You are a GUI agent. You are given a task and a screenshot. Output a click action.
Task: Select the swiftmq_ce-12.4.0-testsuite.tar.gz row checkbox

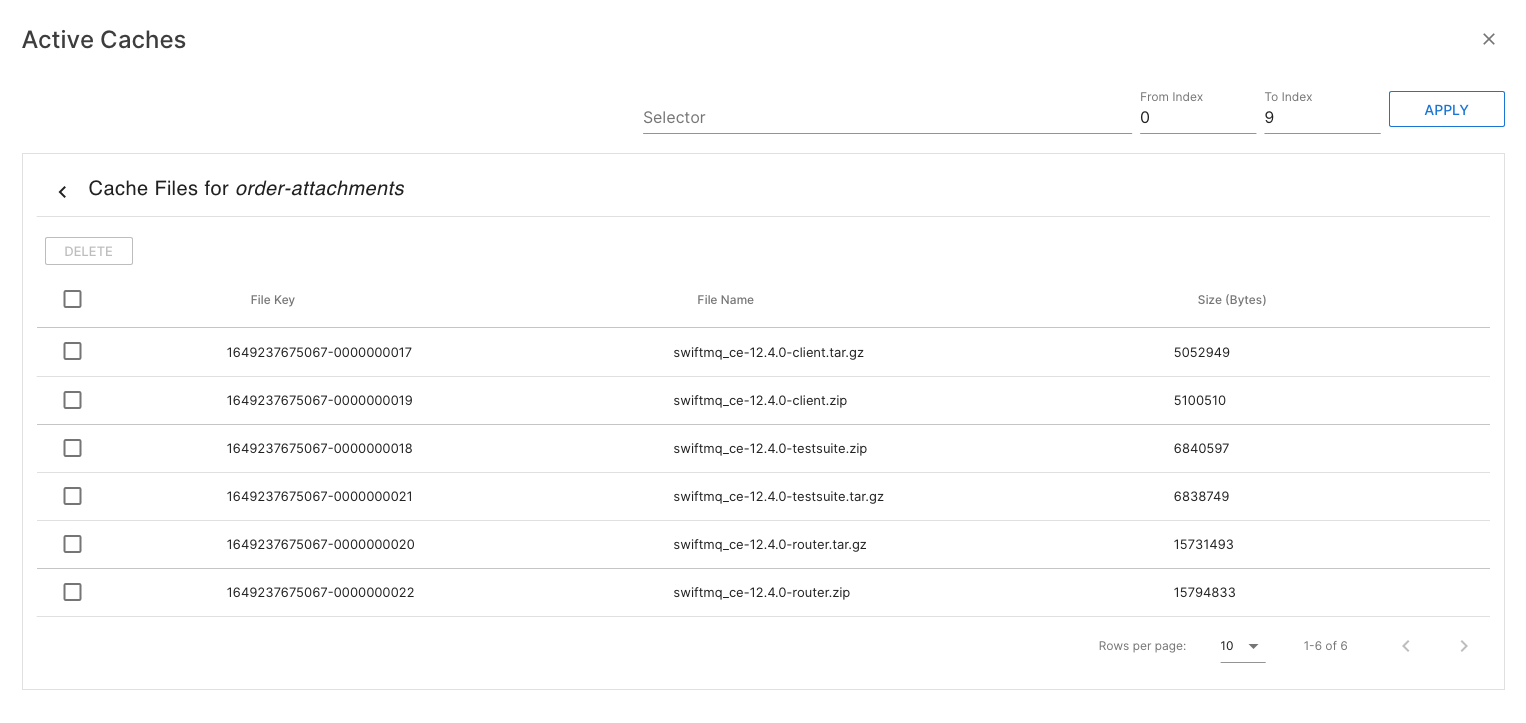[72, 496]
